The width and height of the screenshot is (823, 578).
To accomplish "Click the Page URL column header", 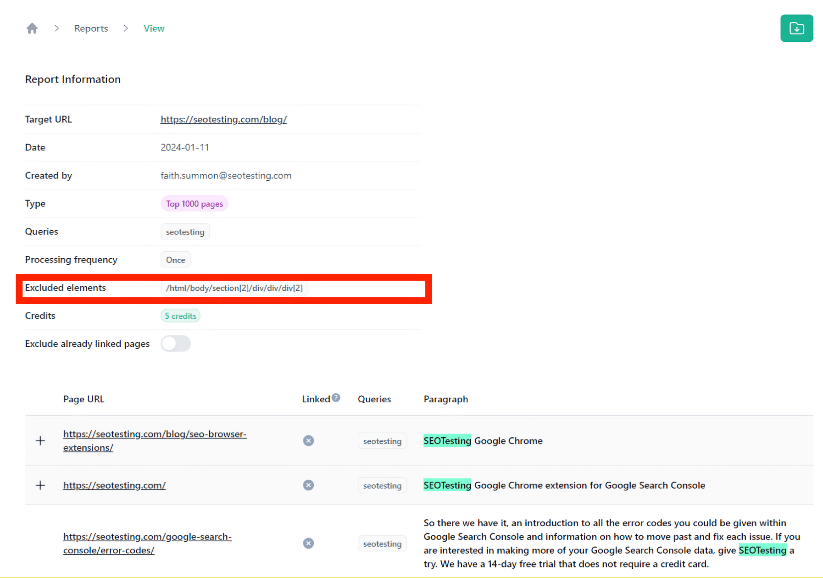I will coord(83,399).
